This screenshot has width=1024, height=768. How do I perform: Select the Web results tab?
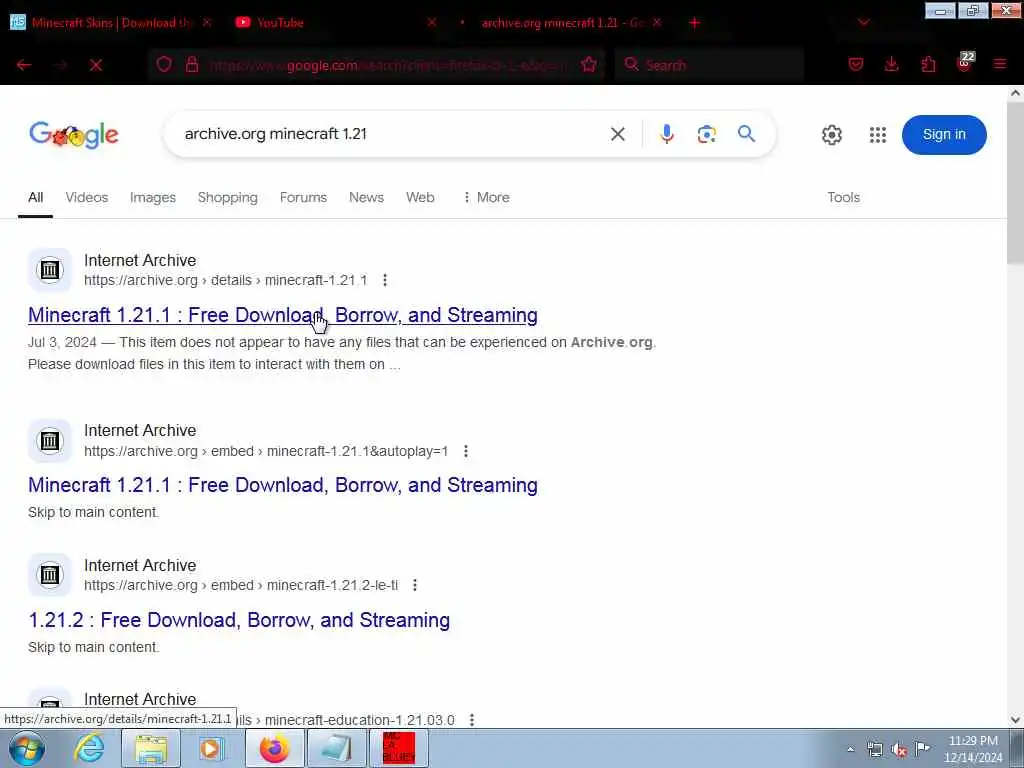pos(420,197)
